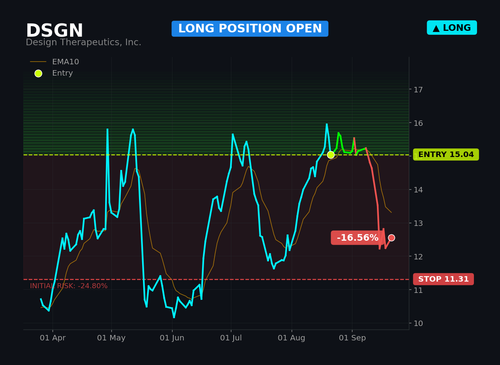Click the 17 price axis label

pyautogui.click(x=418, y=90)
